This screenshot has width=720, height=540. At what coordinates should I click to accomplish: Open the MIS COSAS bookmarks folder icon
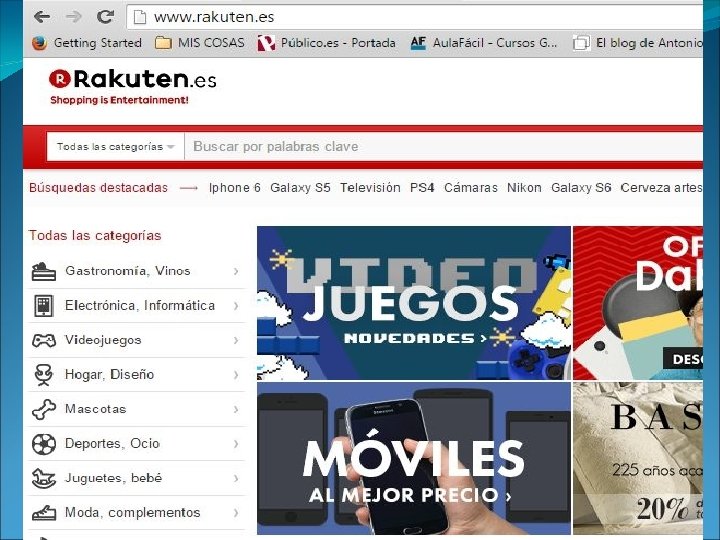tap(163, 43)
